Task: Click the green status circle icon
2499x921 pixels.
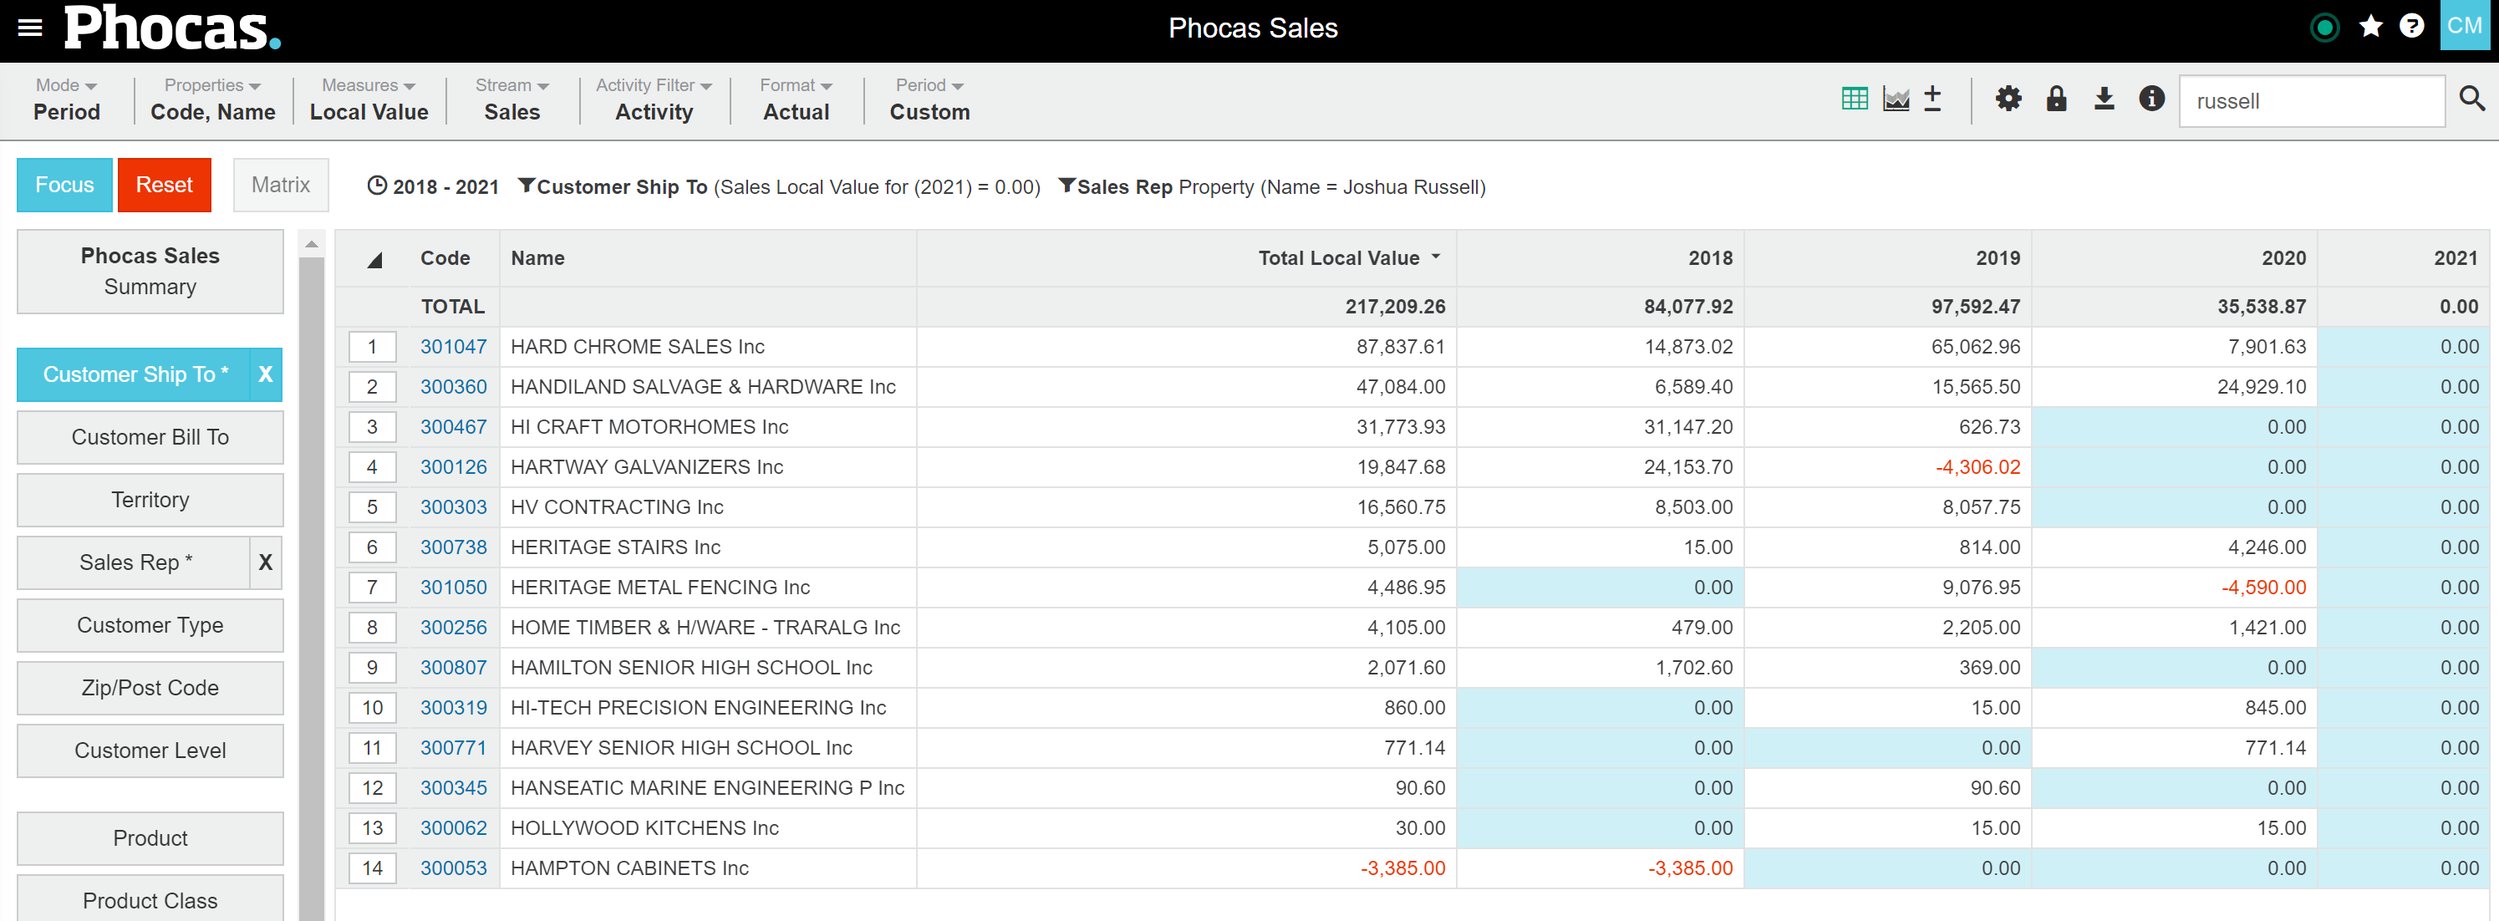Action: pos(2325,27)
